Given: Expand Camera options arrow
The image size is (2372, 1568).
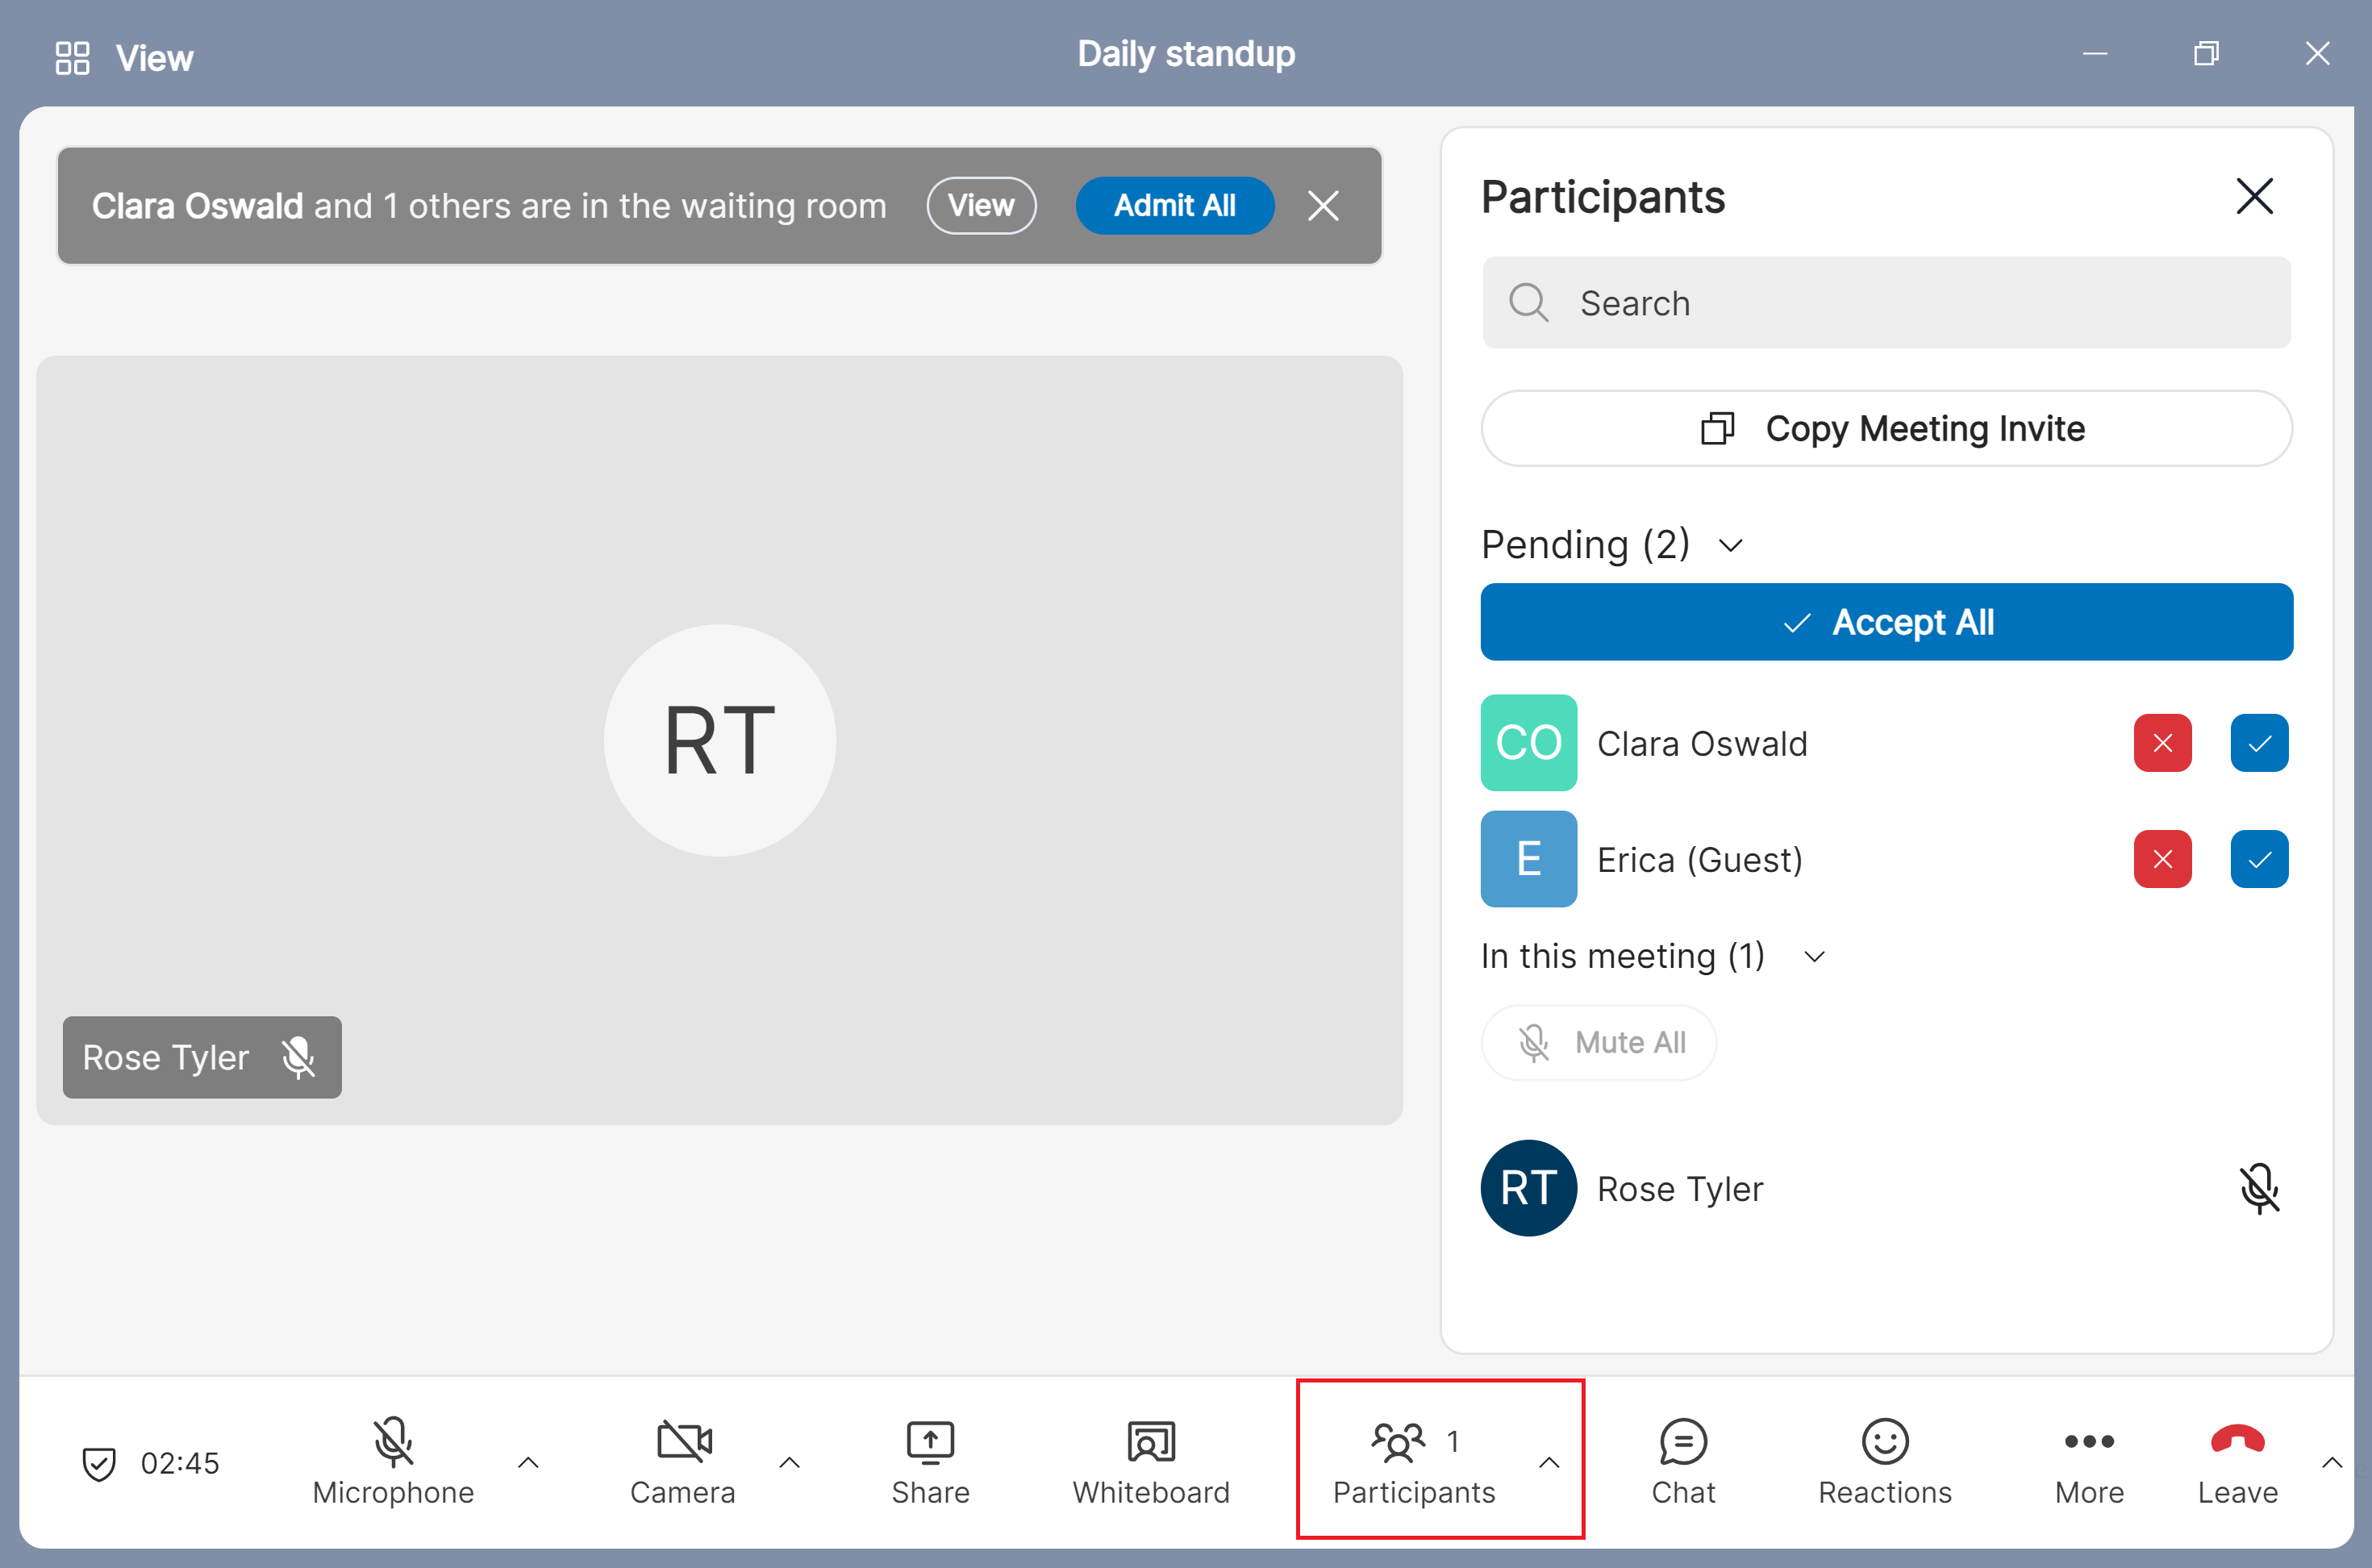Looking at the screenshot, I should coord(789,1462).
